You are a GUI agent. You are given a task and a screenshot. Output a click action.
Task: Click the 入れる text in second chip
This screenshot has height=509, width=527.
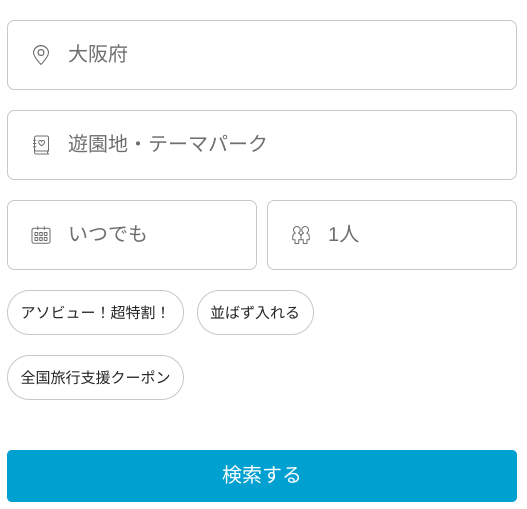277,313
